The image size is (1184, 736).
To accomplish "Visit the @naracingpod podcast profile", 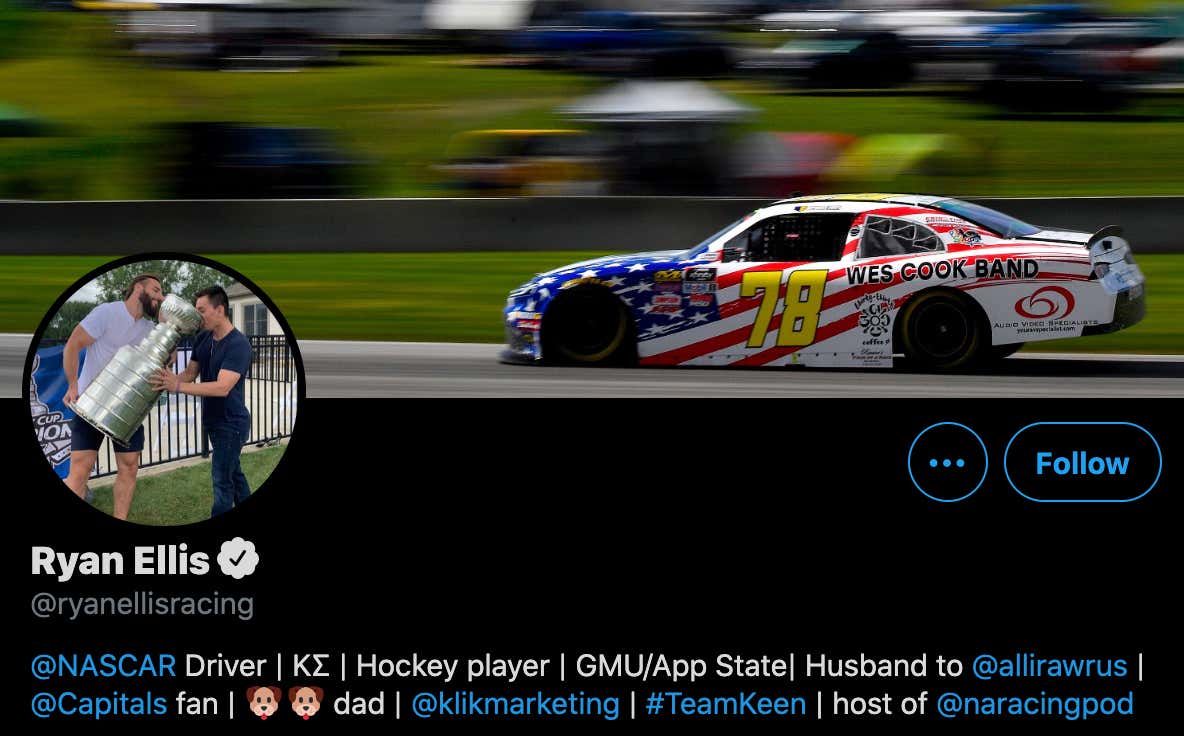I will pyautogui.click(x=1034, y=704).
